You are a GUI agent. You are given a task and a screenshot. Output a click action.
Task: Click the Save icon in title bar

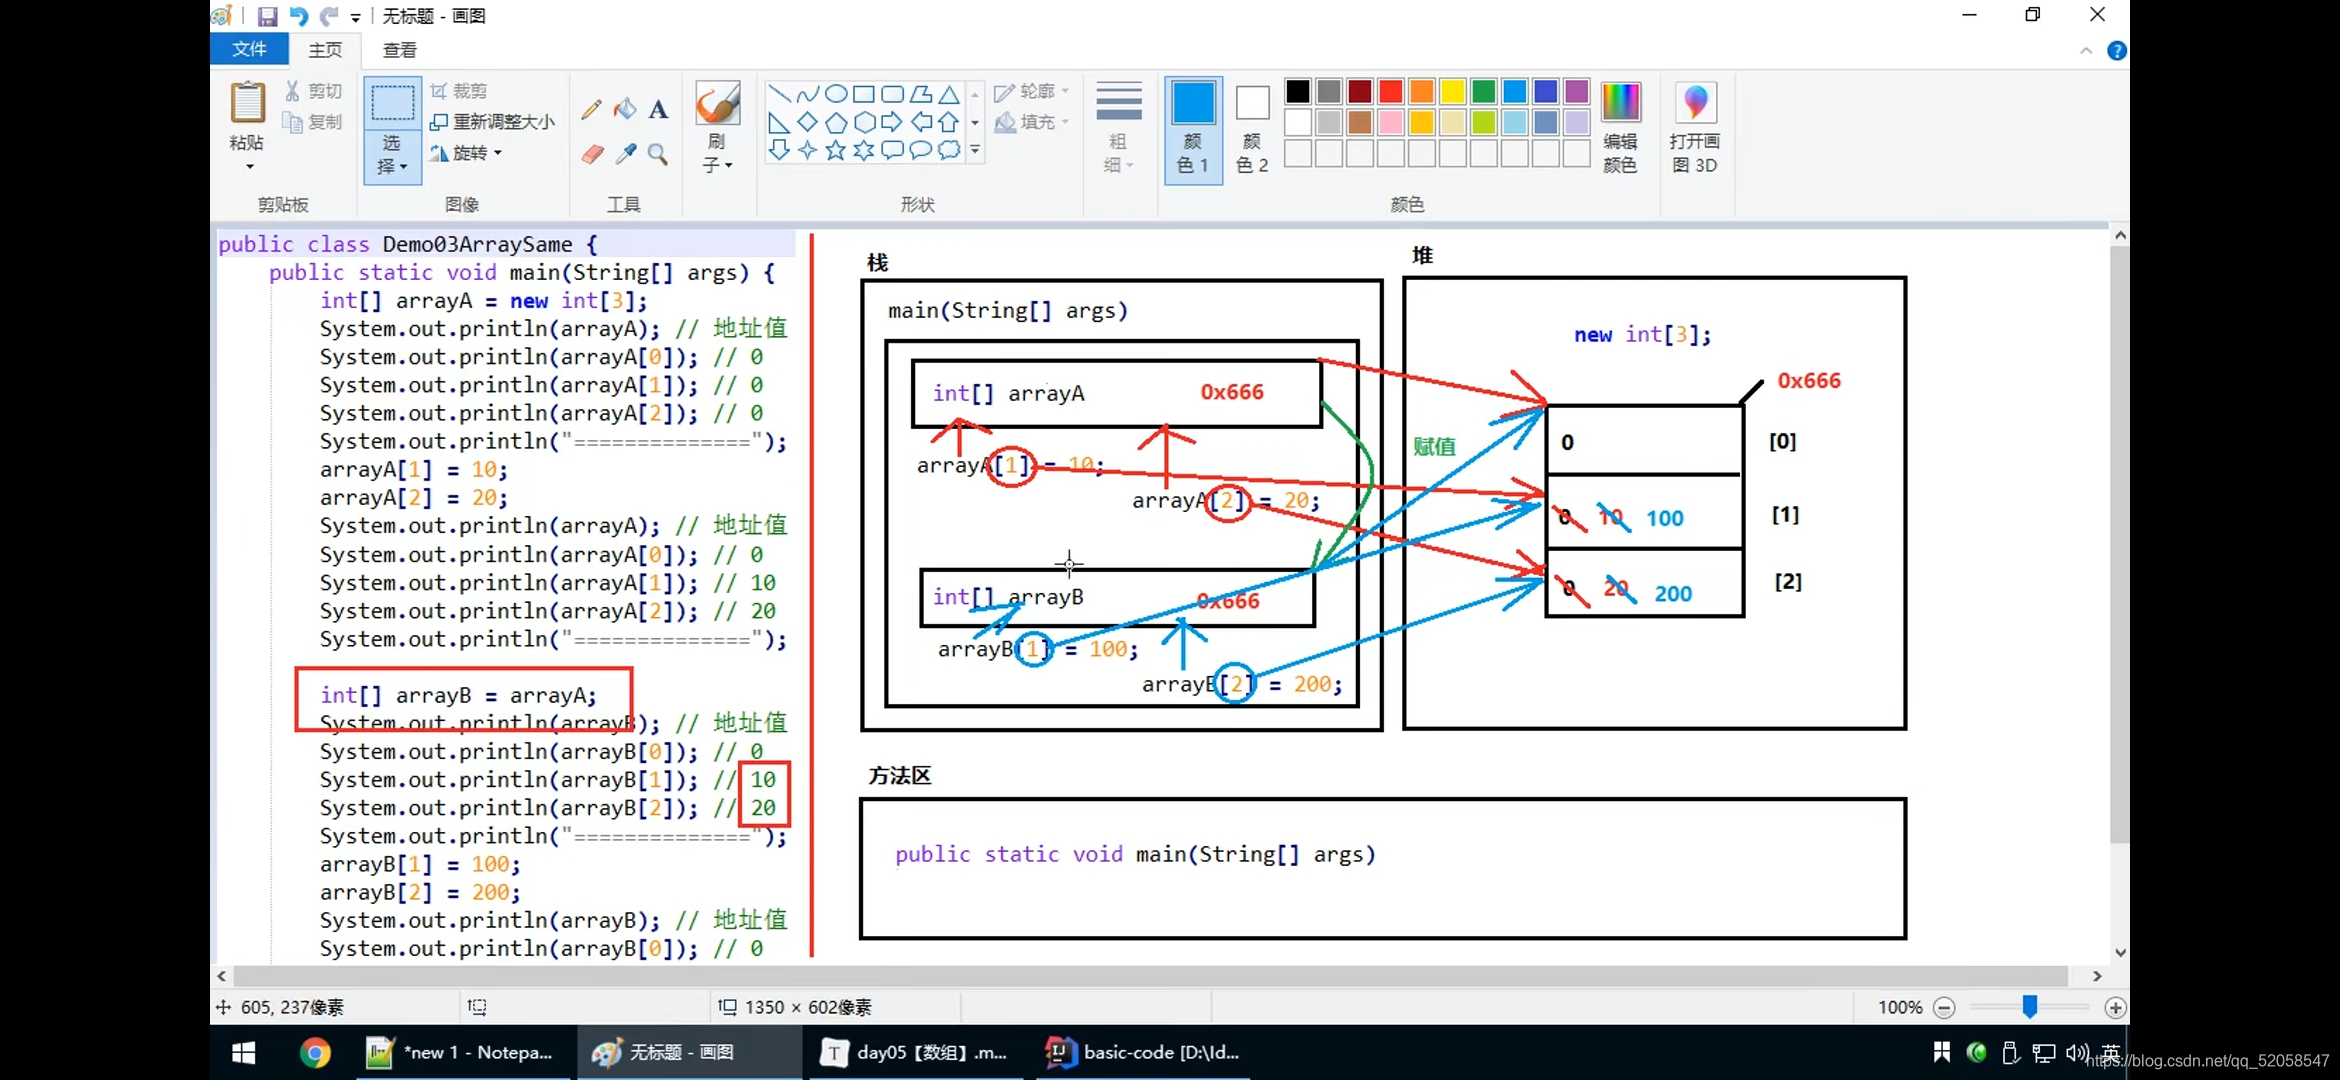(267, 16)
